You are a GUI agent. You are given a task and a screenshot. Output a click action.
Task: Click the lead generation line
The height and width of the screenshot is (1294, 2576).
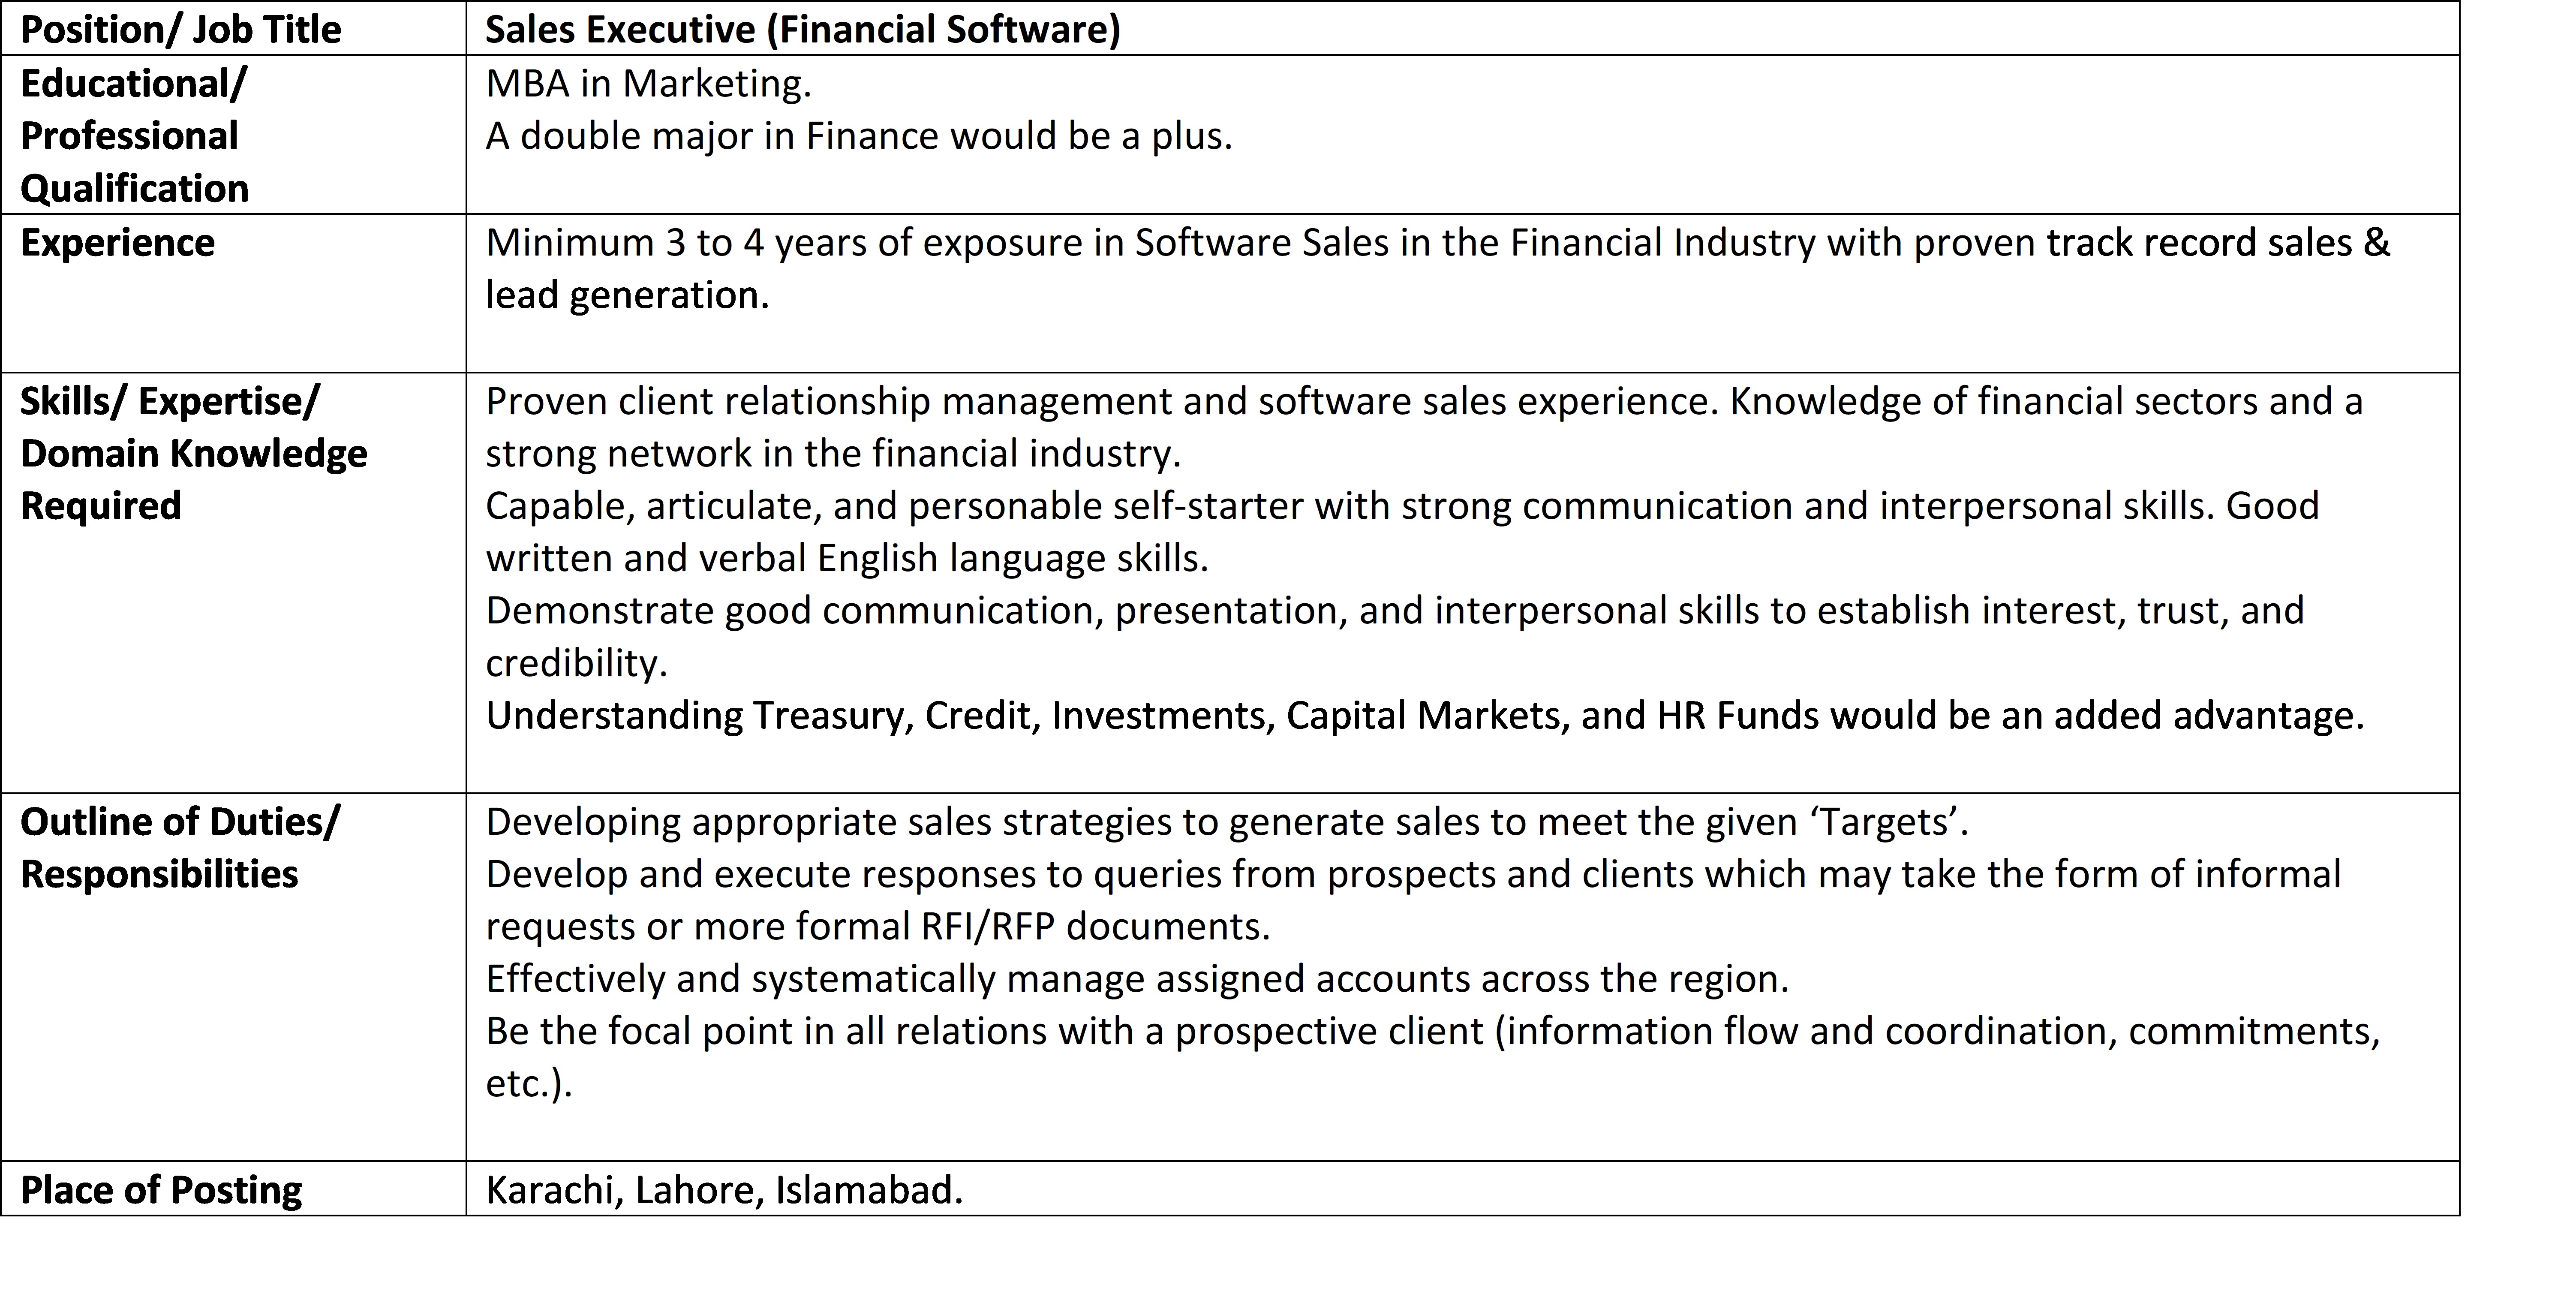click(x=627, y=295)
